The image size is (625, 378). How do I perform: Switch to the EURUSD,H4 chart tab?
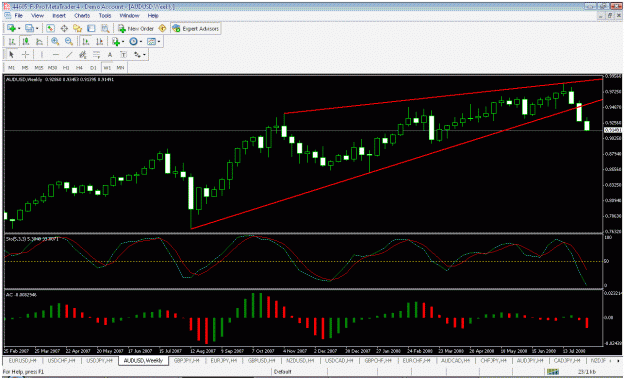coord(22,360)
